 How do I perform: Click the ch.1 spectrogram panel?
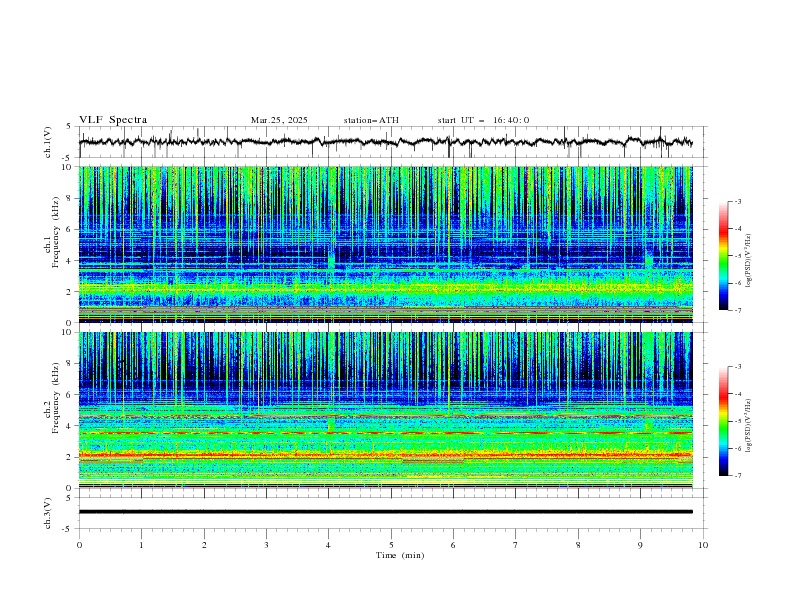point(385,244)
